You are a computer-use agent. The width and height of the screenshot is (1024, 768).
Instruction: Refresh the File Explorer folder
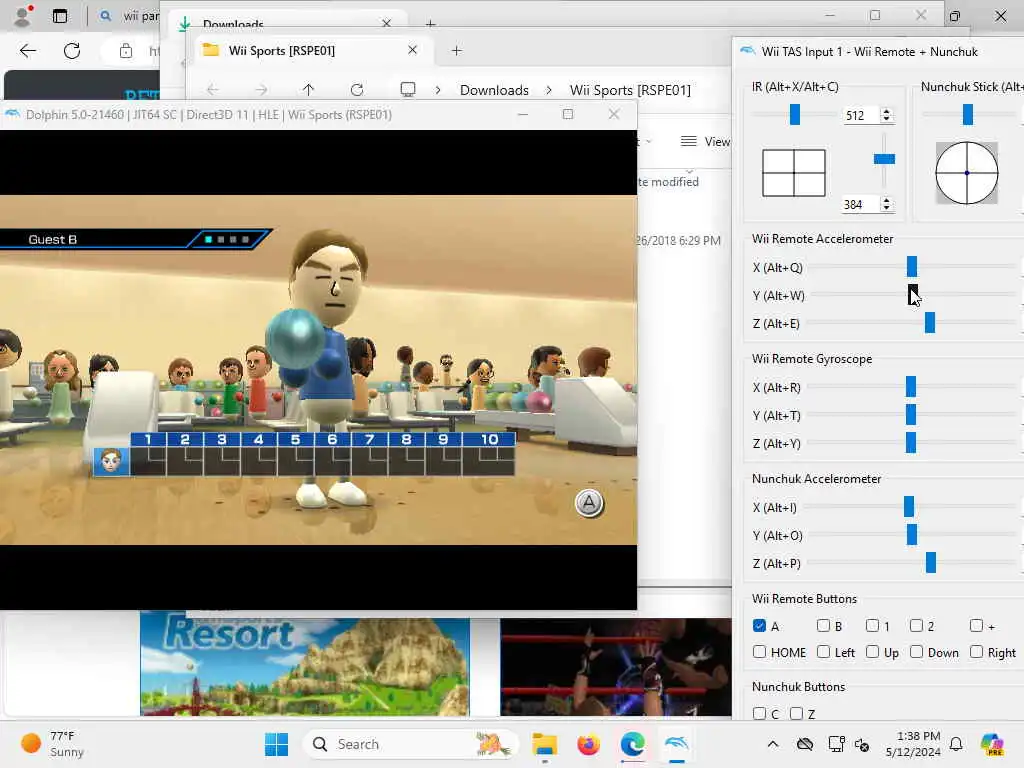click(x=357, y=89)
